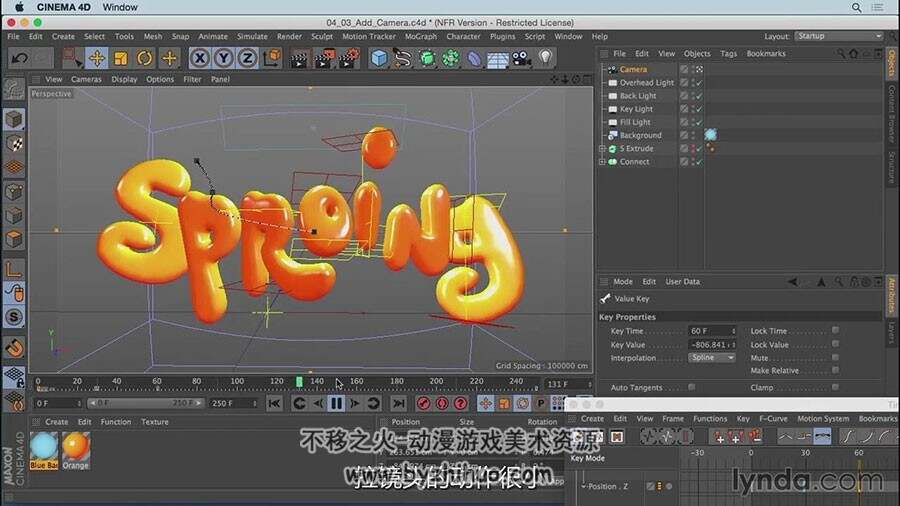The width and height of the screenshot is (900, 506).
Task: Toggle Scale keyframe recording icon
Action: 504,404
